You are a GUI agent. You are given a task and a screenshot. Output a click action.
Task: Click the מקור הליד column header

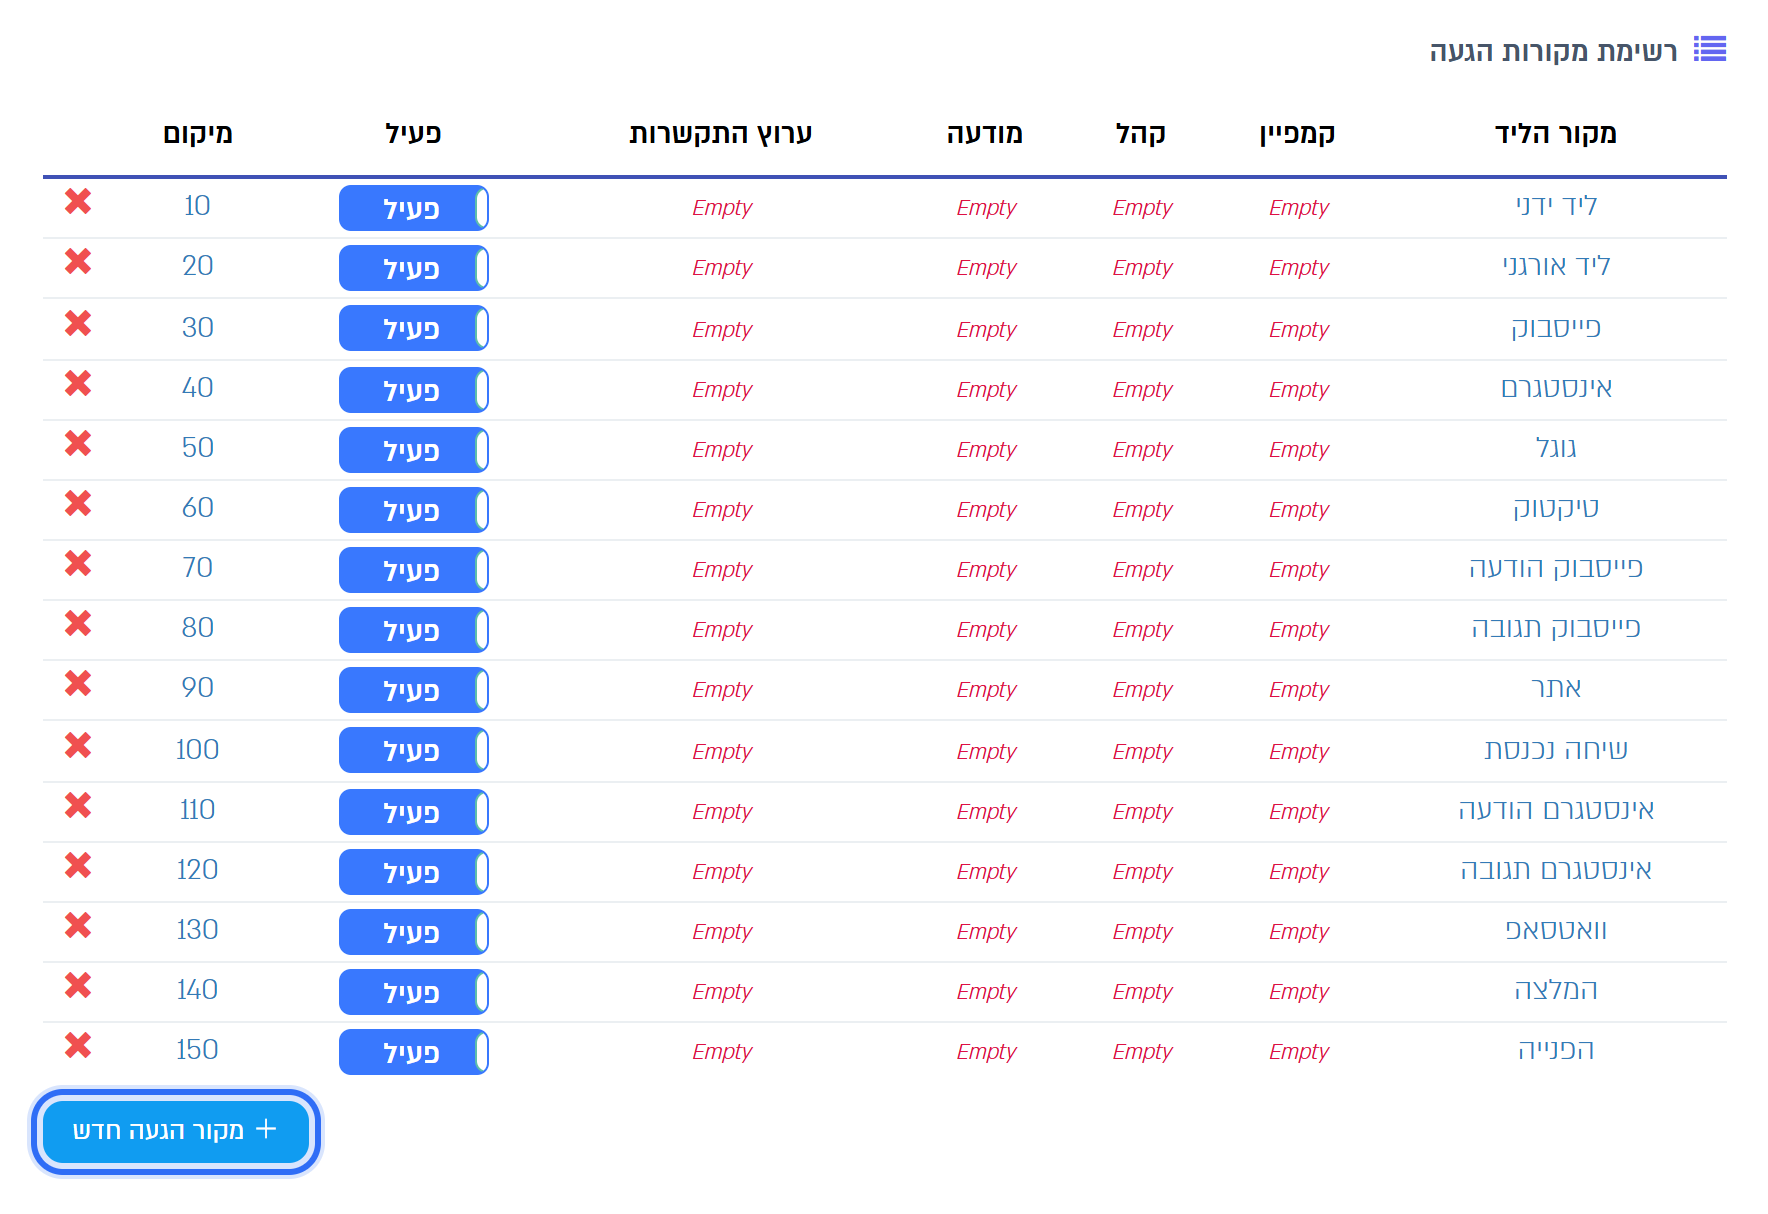pyautogui.click(x=1556, y=133)
